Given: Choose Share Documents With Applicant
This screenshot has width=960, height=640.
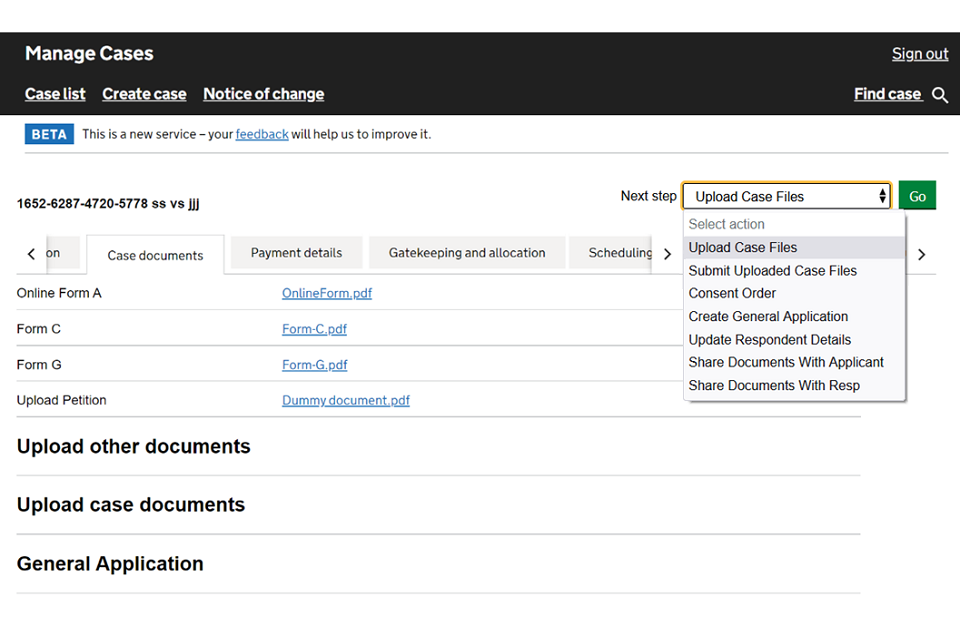Looking at the screenshot, I should [x=786, y=362].
